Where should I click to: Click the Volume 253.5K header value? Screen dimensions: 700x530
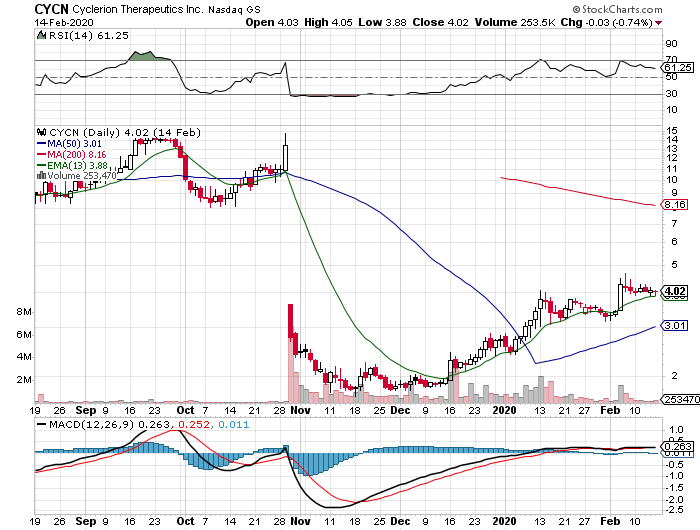(x=536, y=22)
